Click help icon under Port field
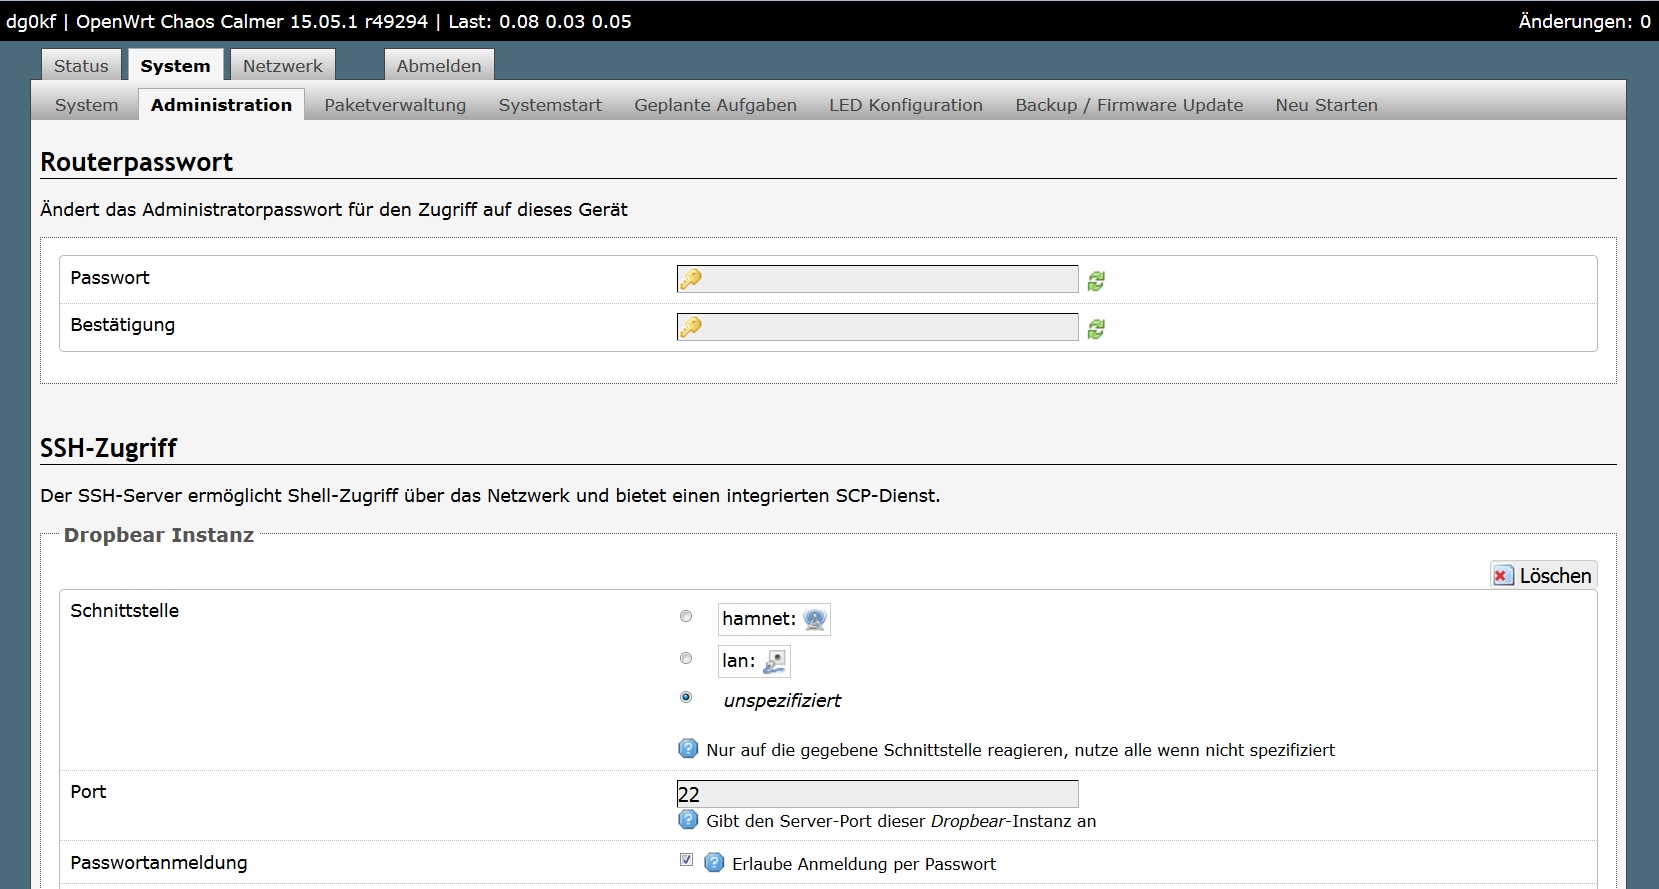This screenshot has height=889, width=1659. [x=688, y=820]
